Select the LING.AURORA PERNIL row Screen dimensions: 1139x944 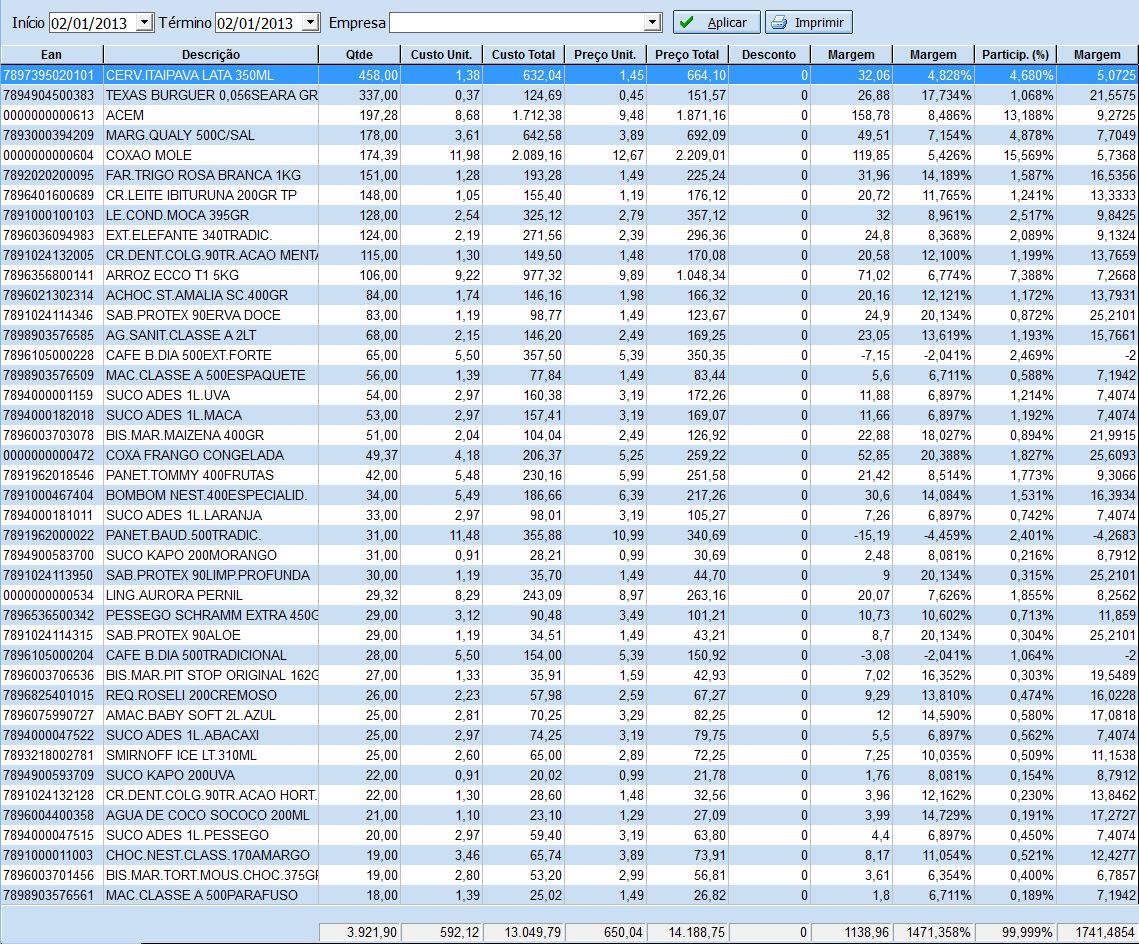(x=570, y=595)
